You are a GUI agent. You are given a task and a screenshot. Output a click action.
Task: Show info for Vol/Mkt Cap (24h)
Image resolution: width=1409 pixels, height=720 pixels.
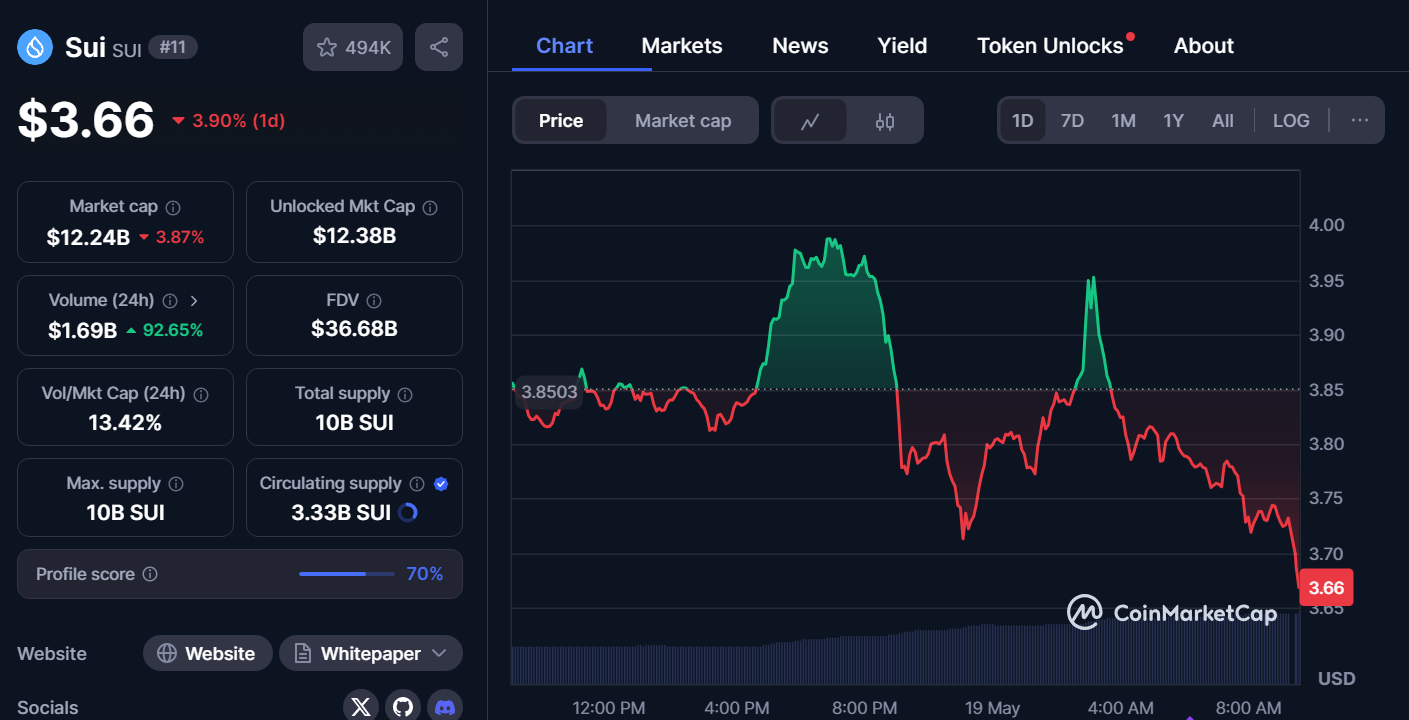201,395
